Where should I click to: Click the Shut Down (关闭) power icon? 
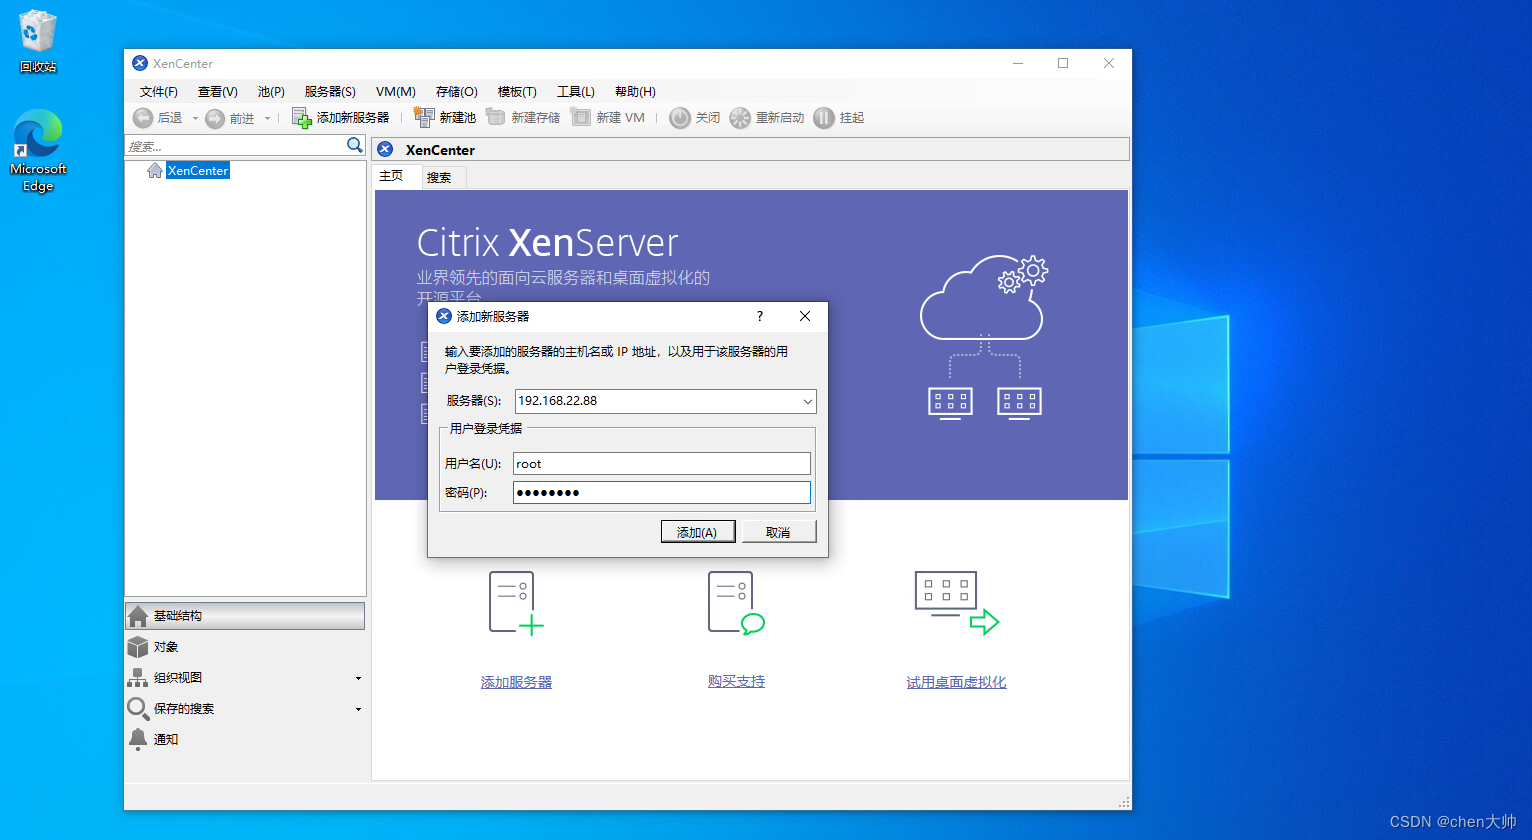(x=680, y=118)
